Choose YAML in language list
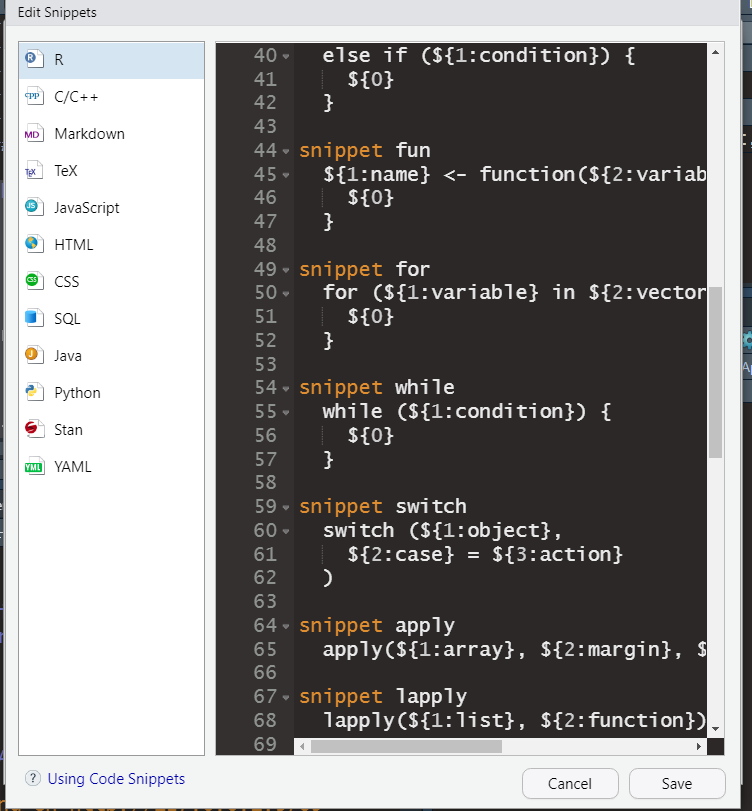This screenshot has width=752, height=811. pyautogui.click(x=112, y=467)
